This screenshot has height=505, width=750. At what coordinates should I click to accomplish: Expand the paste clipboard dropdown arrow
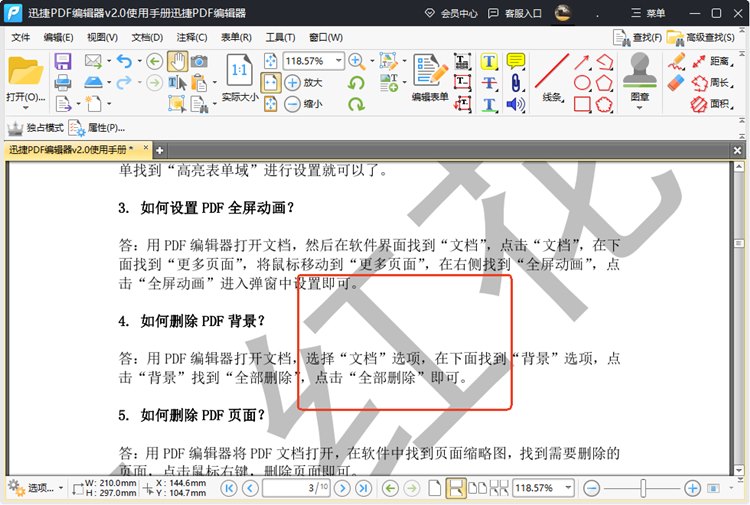pyautogui.click(x=214, y=83)
